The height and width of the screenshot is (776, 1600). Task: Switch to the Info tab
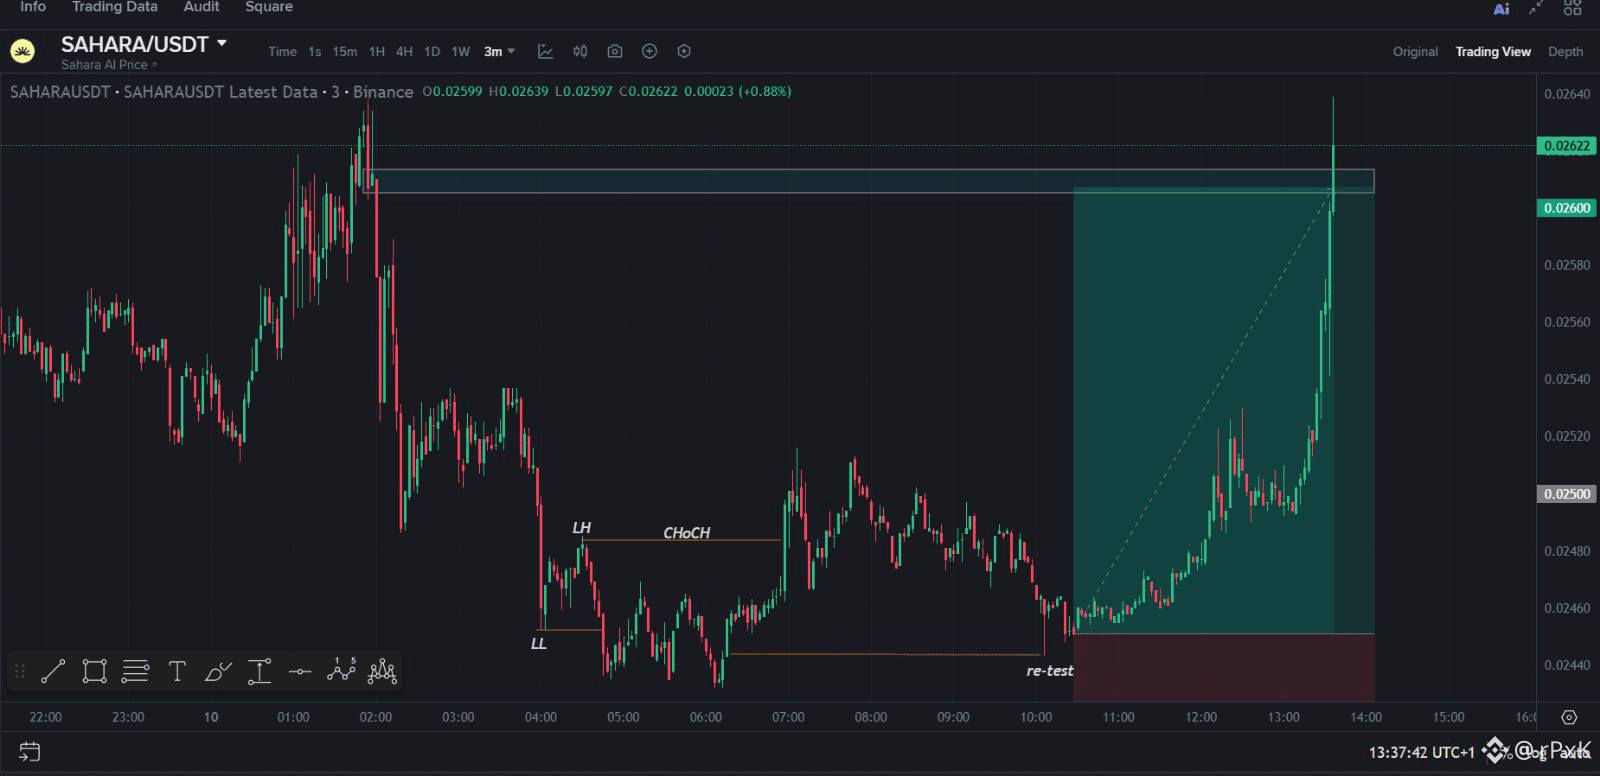[x=33, y=7]
